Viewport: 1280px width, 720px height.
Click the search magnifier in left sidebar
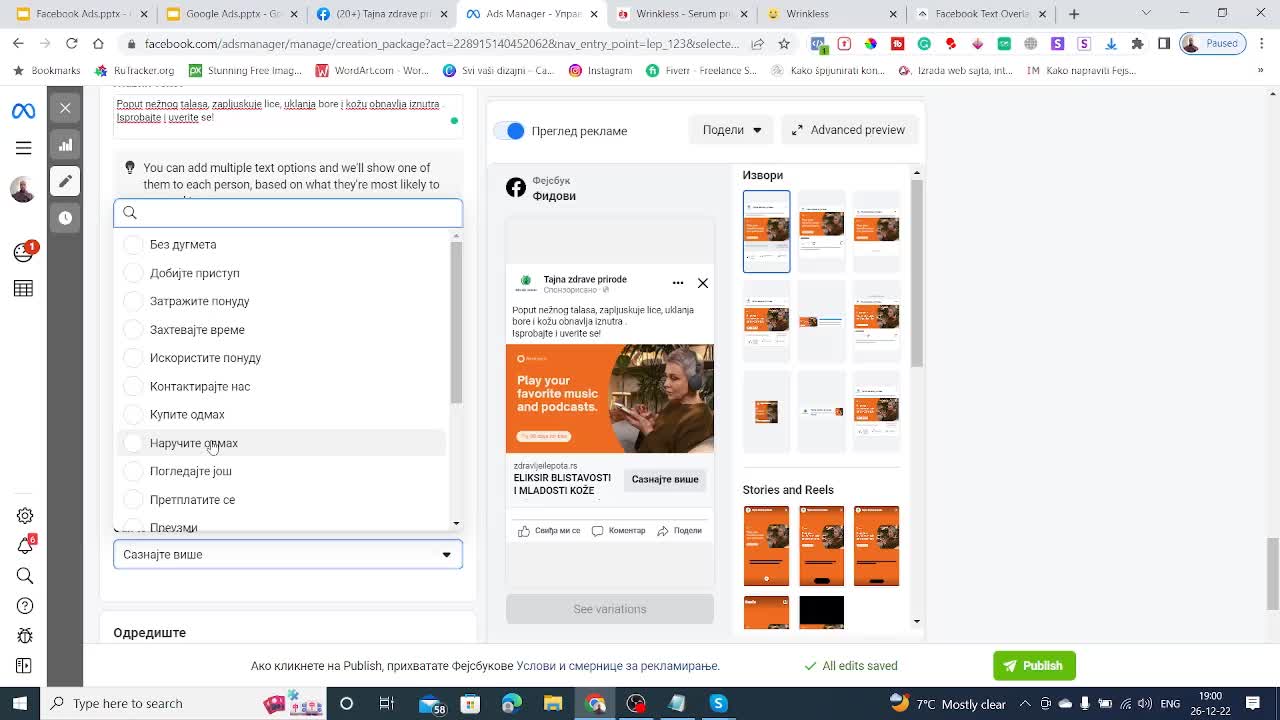pos(25,576)
